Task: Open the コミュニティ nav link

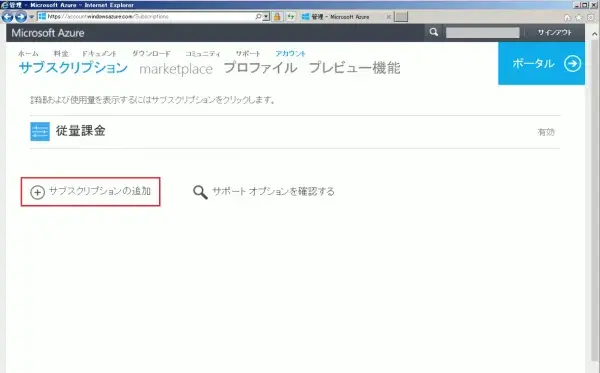Action: tap(203, 54)
